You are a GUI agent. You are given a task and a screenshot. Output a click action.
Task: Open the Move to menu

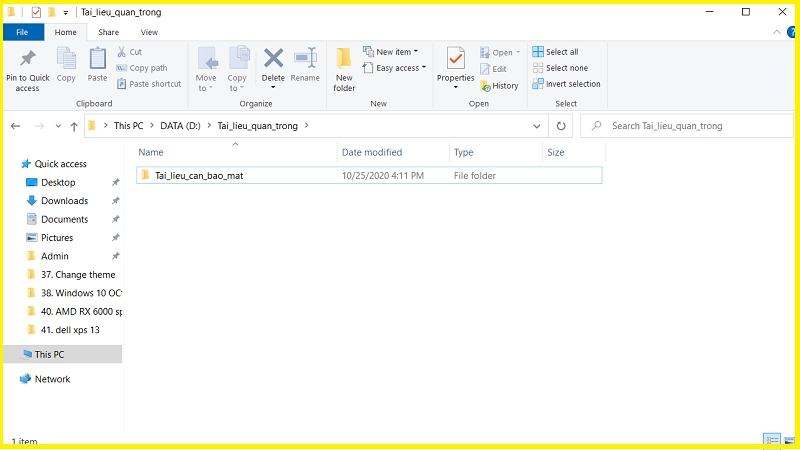click(x=206, y=69)
